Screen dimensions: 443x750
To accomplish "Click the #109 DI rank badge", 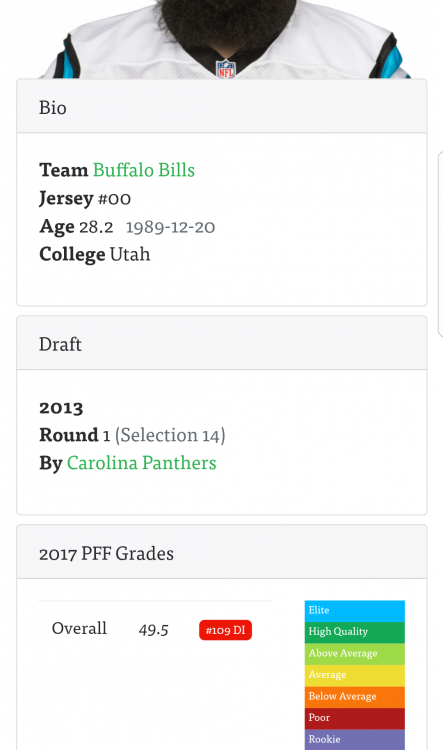I will click(225, 630).
